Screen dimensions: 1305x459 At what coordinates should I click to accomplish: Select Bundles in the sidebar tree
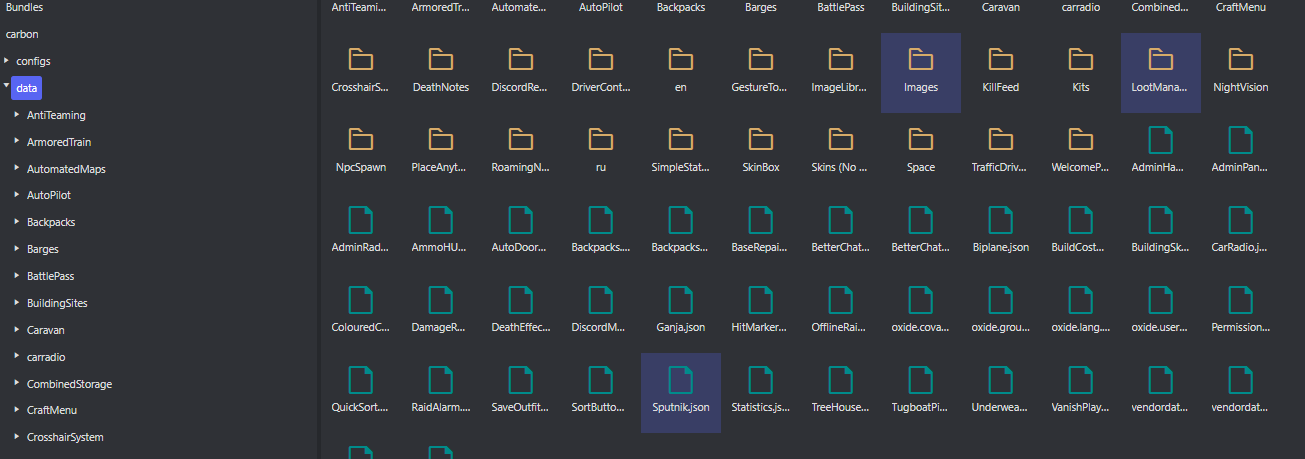pyautogui.click(x=24, y=7)
